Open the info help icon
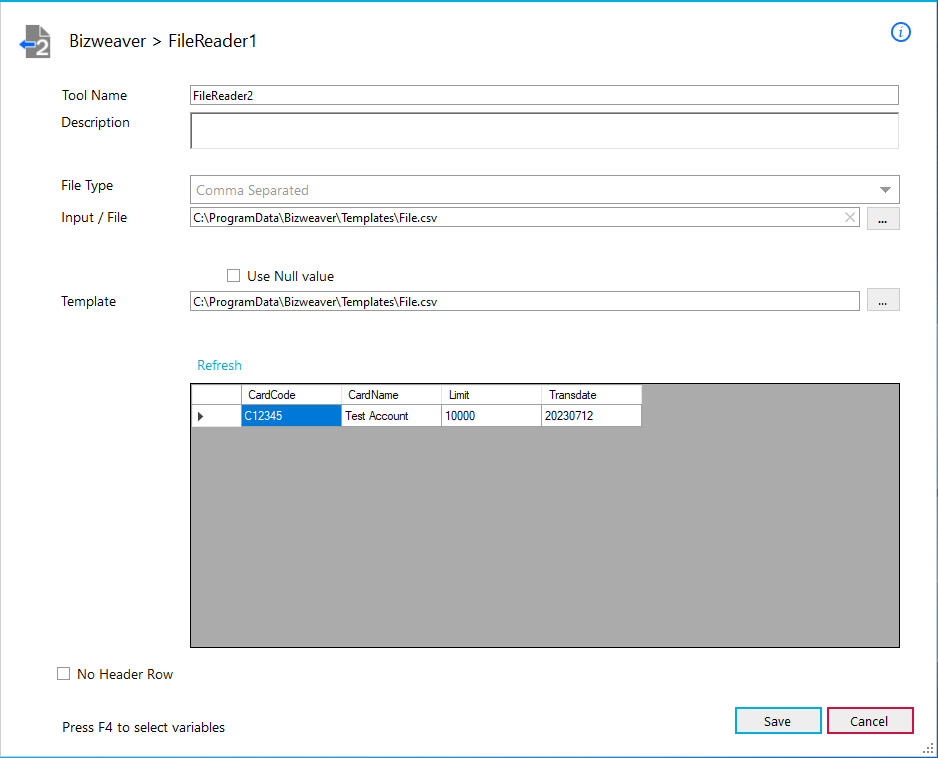The height and width of the screenshot is (758, 938). pos(900,32)
